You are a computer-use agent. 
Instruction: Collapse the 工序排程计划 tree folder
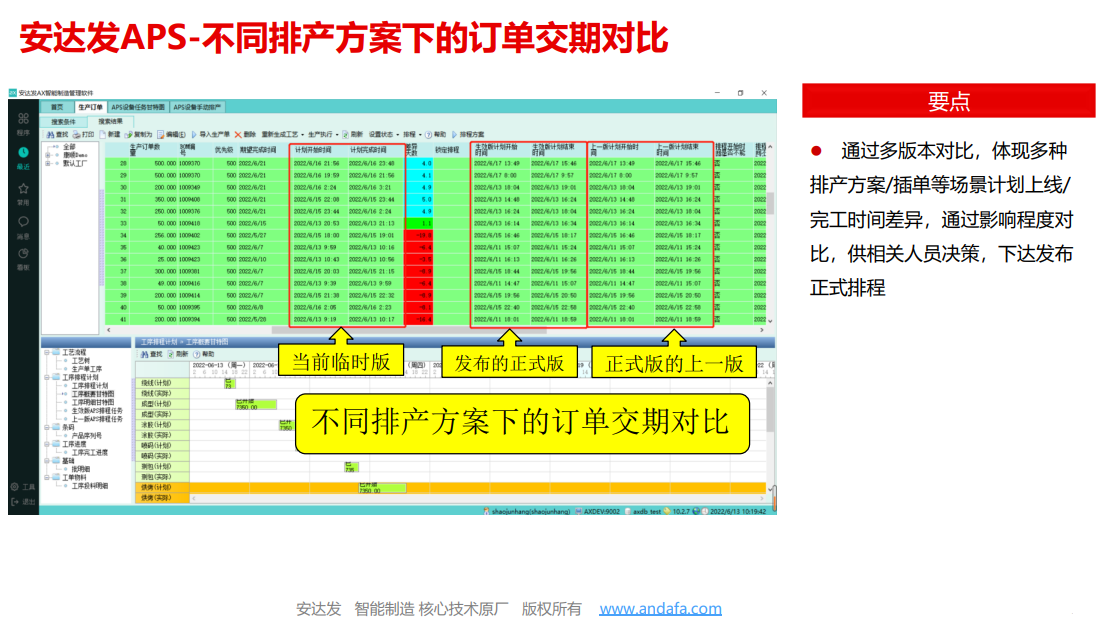pyautogui.click(x=47, y=378)
